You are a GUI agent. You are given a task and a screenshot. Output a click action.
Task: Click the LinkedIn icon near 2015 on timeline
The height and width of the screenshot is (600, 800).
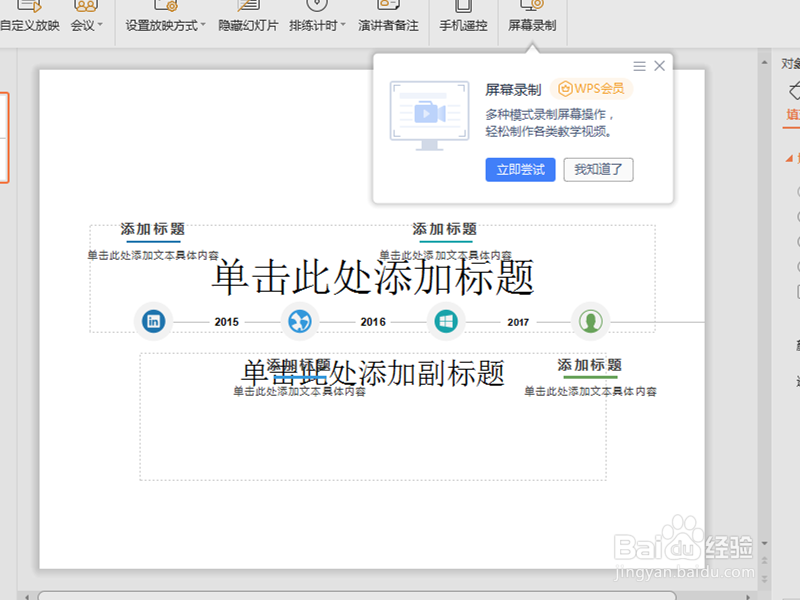pos(153,321)
